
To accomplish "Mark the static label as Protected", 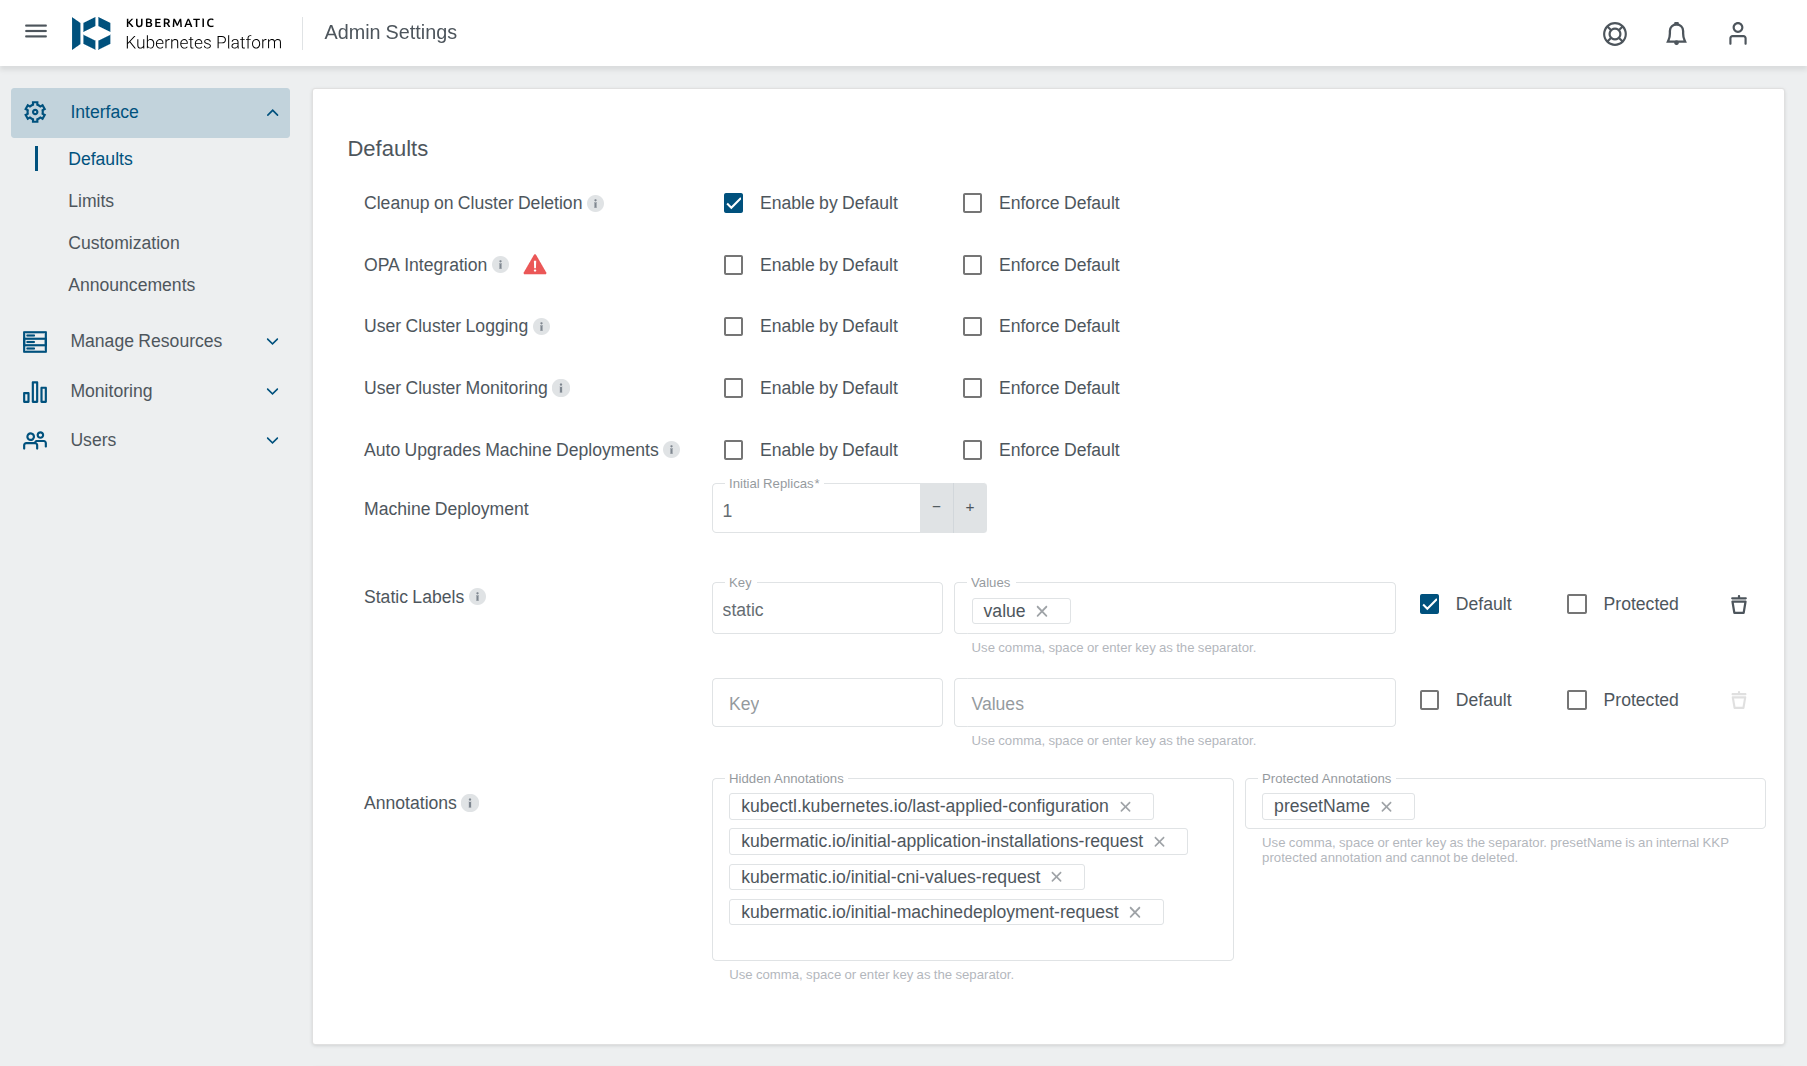I will click(x=1577, y=603).
